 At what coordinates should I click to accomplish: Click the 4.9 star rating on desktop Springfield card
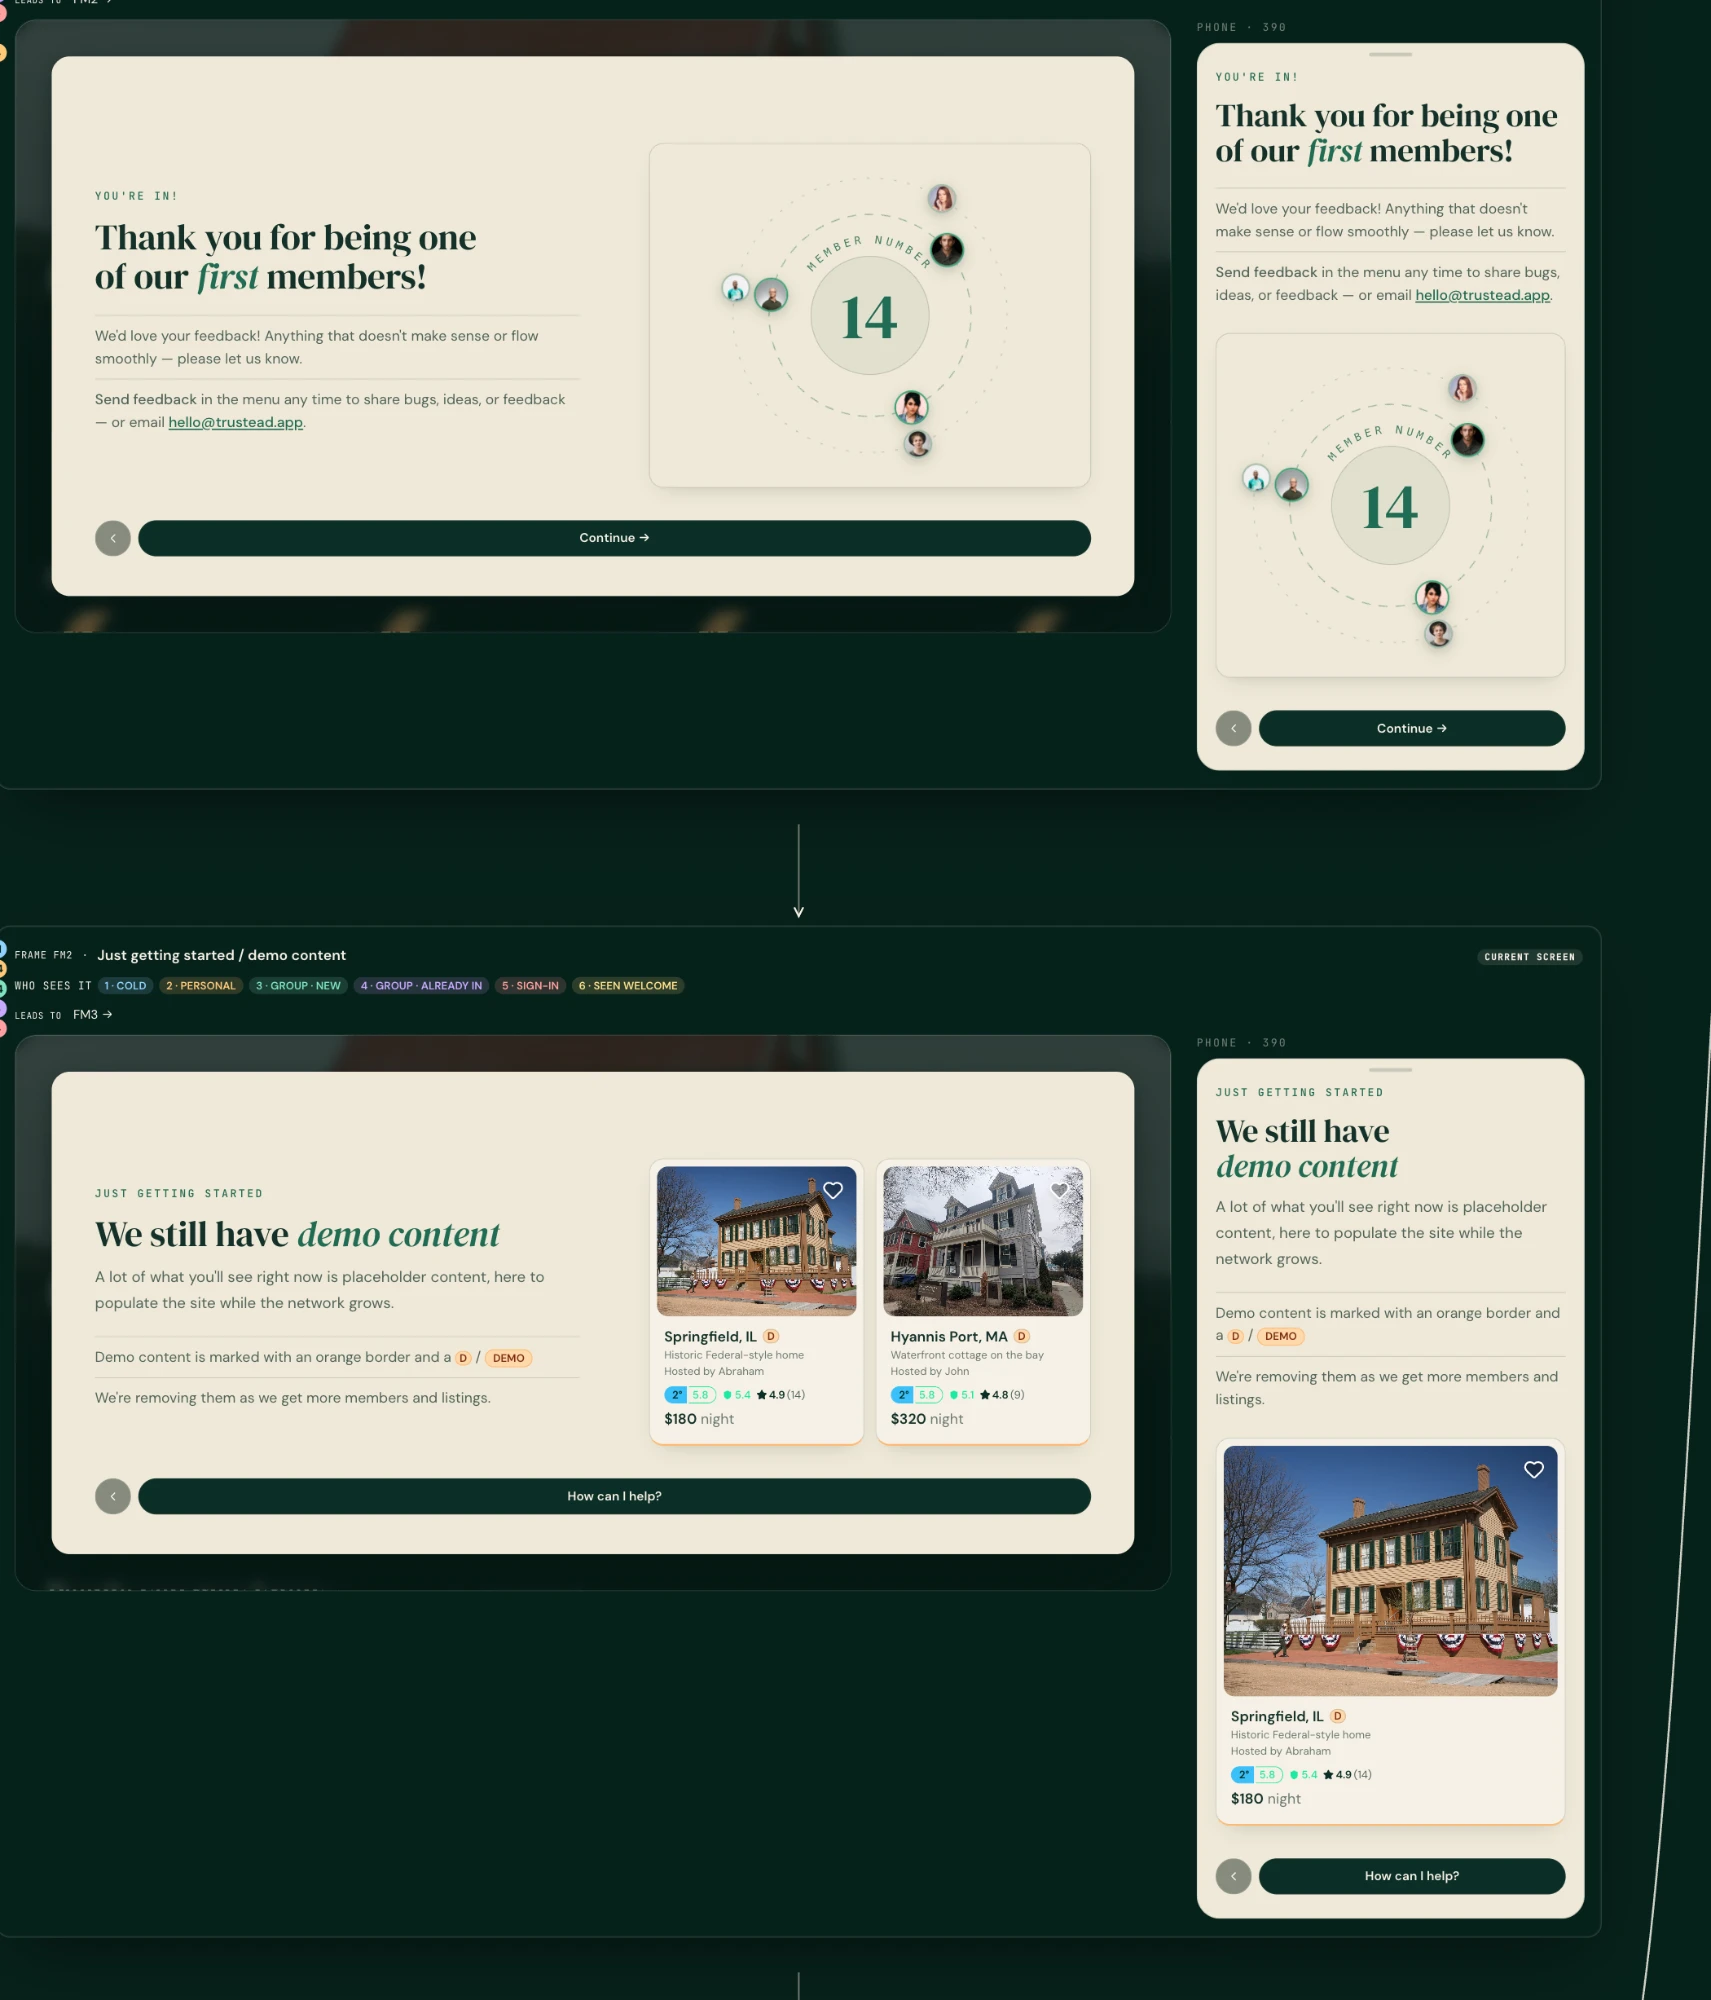tap(781, 1395)
